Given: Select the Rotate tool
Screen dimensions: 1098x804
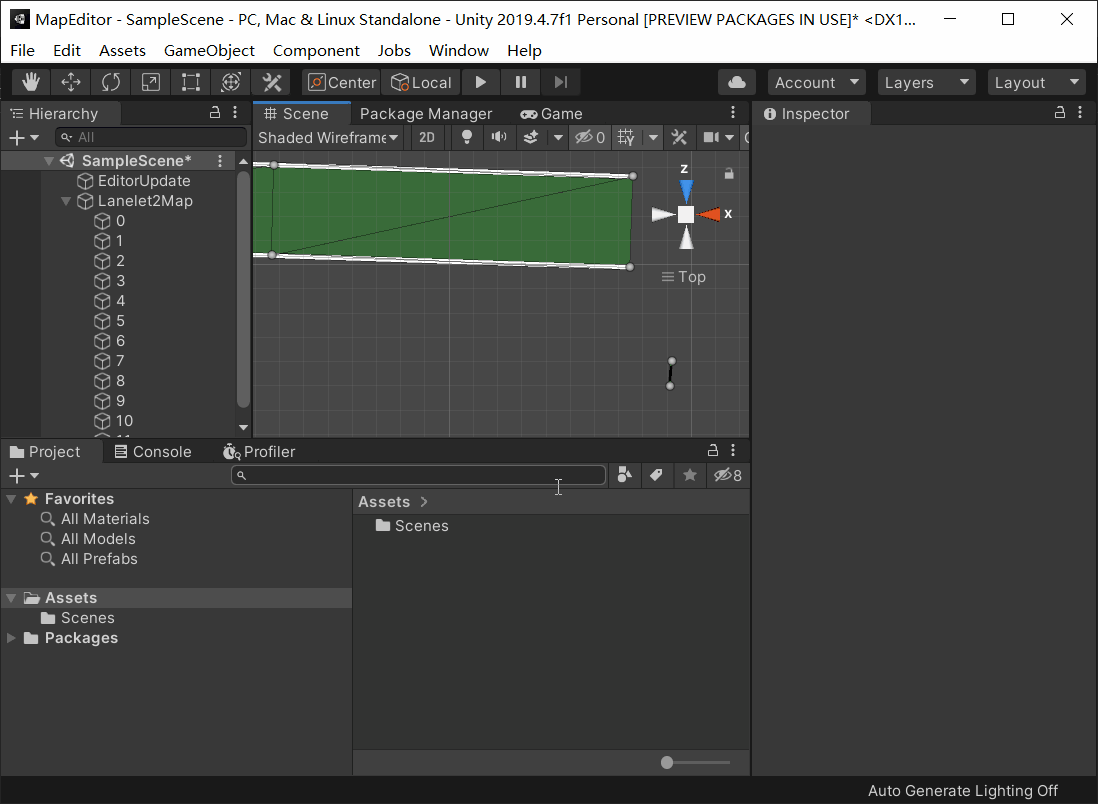Looking at the screenshot, I should (x=111, y=83).
